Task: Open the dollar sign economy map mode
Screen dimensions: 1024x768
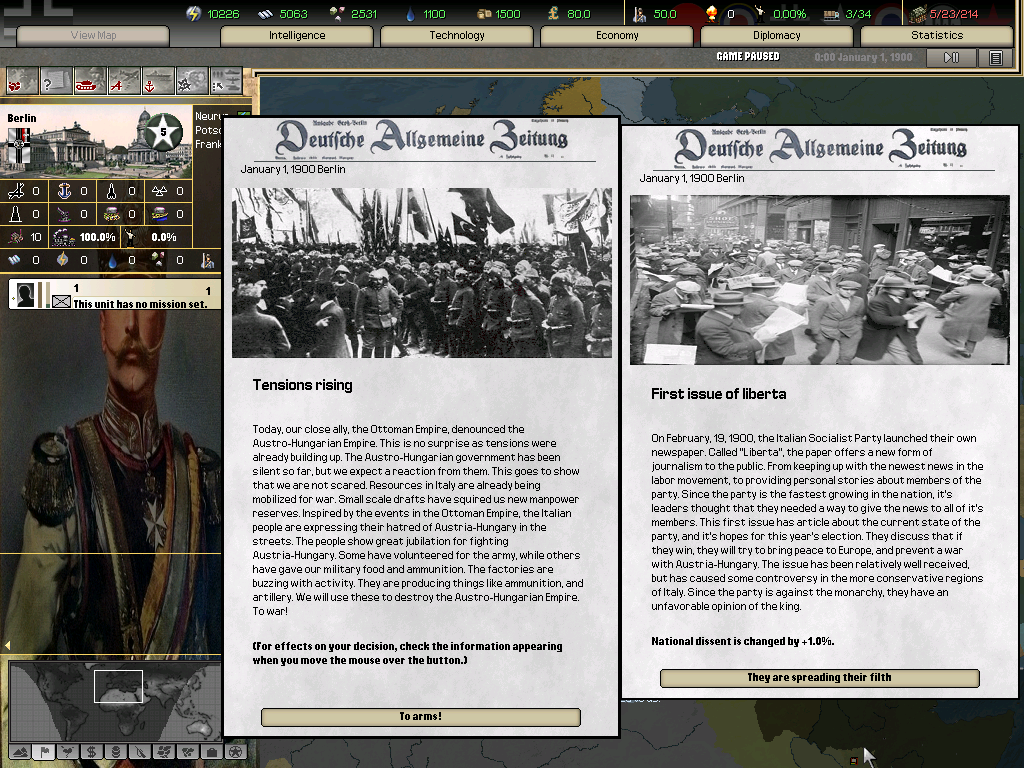Action: coord(92,753)
